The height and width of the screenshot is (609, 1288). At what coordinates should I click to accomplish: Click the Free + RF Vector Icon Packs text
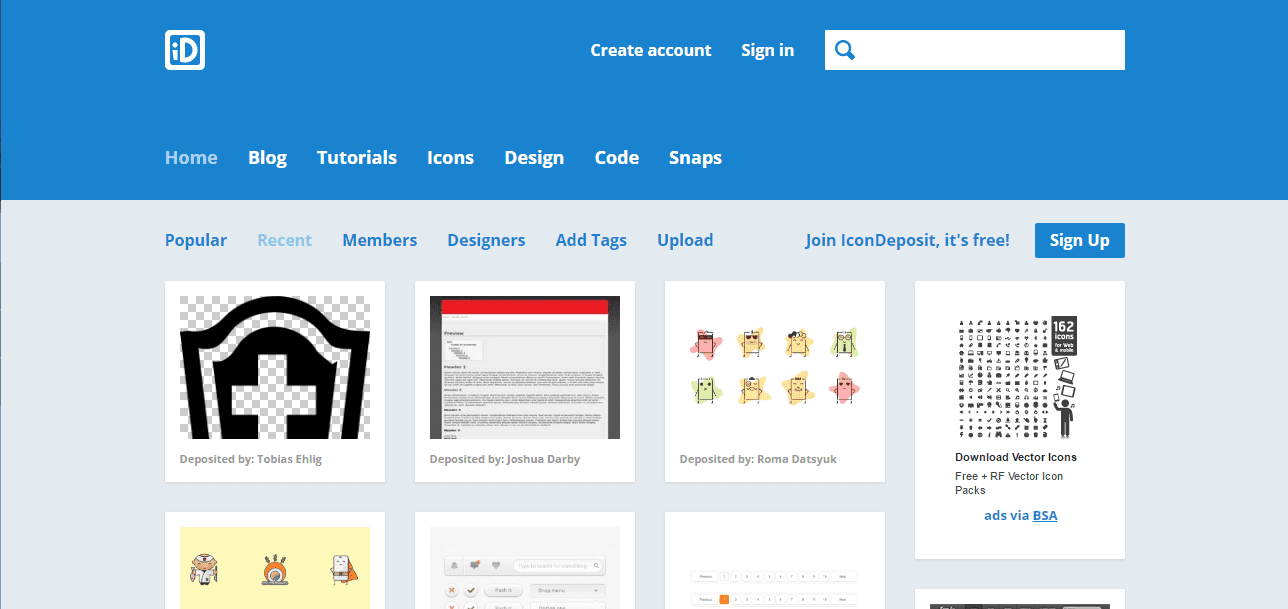1009,483
